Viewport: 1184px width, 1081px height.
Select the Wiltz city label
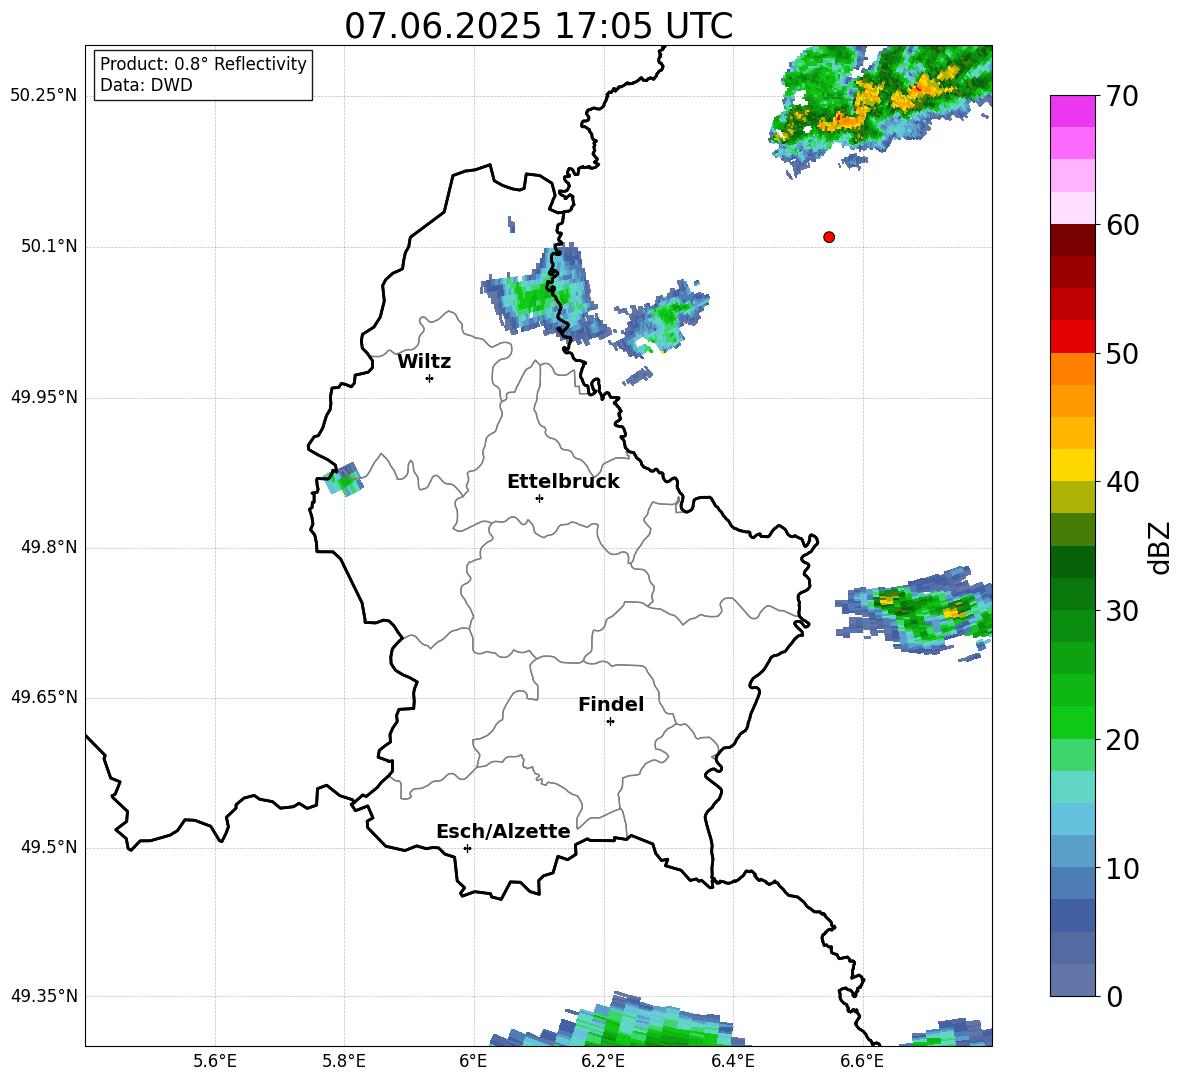[x=424, y=362]
